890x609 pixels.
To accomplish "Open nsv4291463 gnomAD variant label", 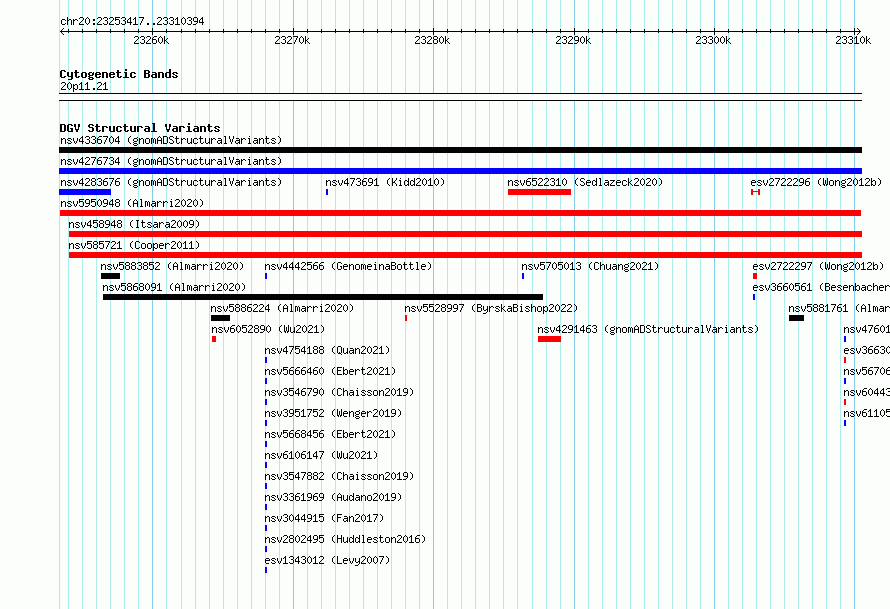I will 648,329.
